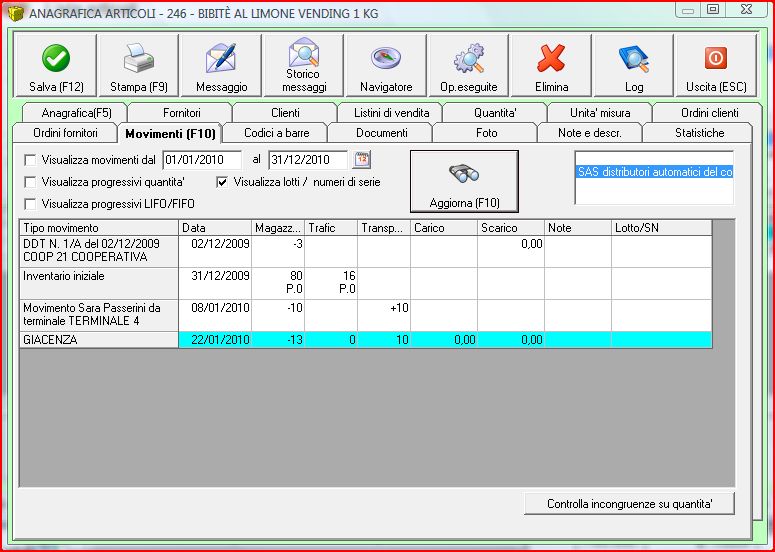This screenshot has width=775, height=552.
Task: Open Op.eseguite gears button
Action: point(469,65)
